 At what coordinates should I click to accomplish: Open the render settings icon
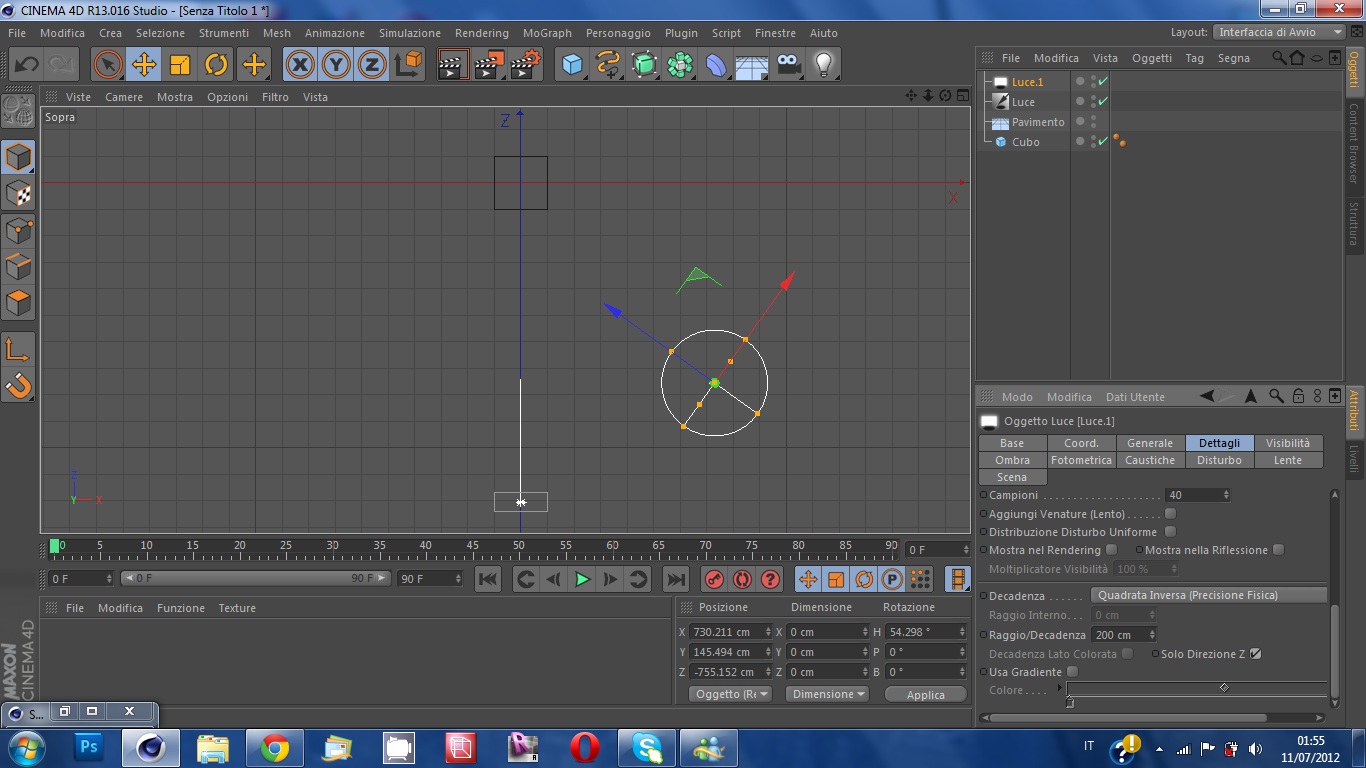(525, 65)
